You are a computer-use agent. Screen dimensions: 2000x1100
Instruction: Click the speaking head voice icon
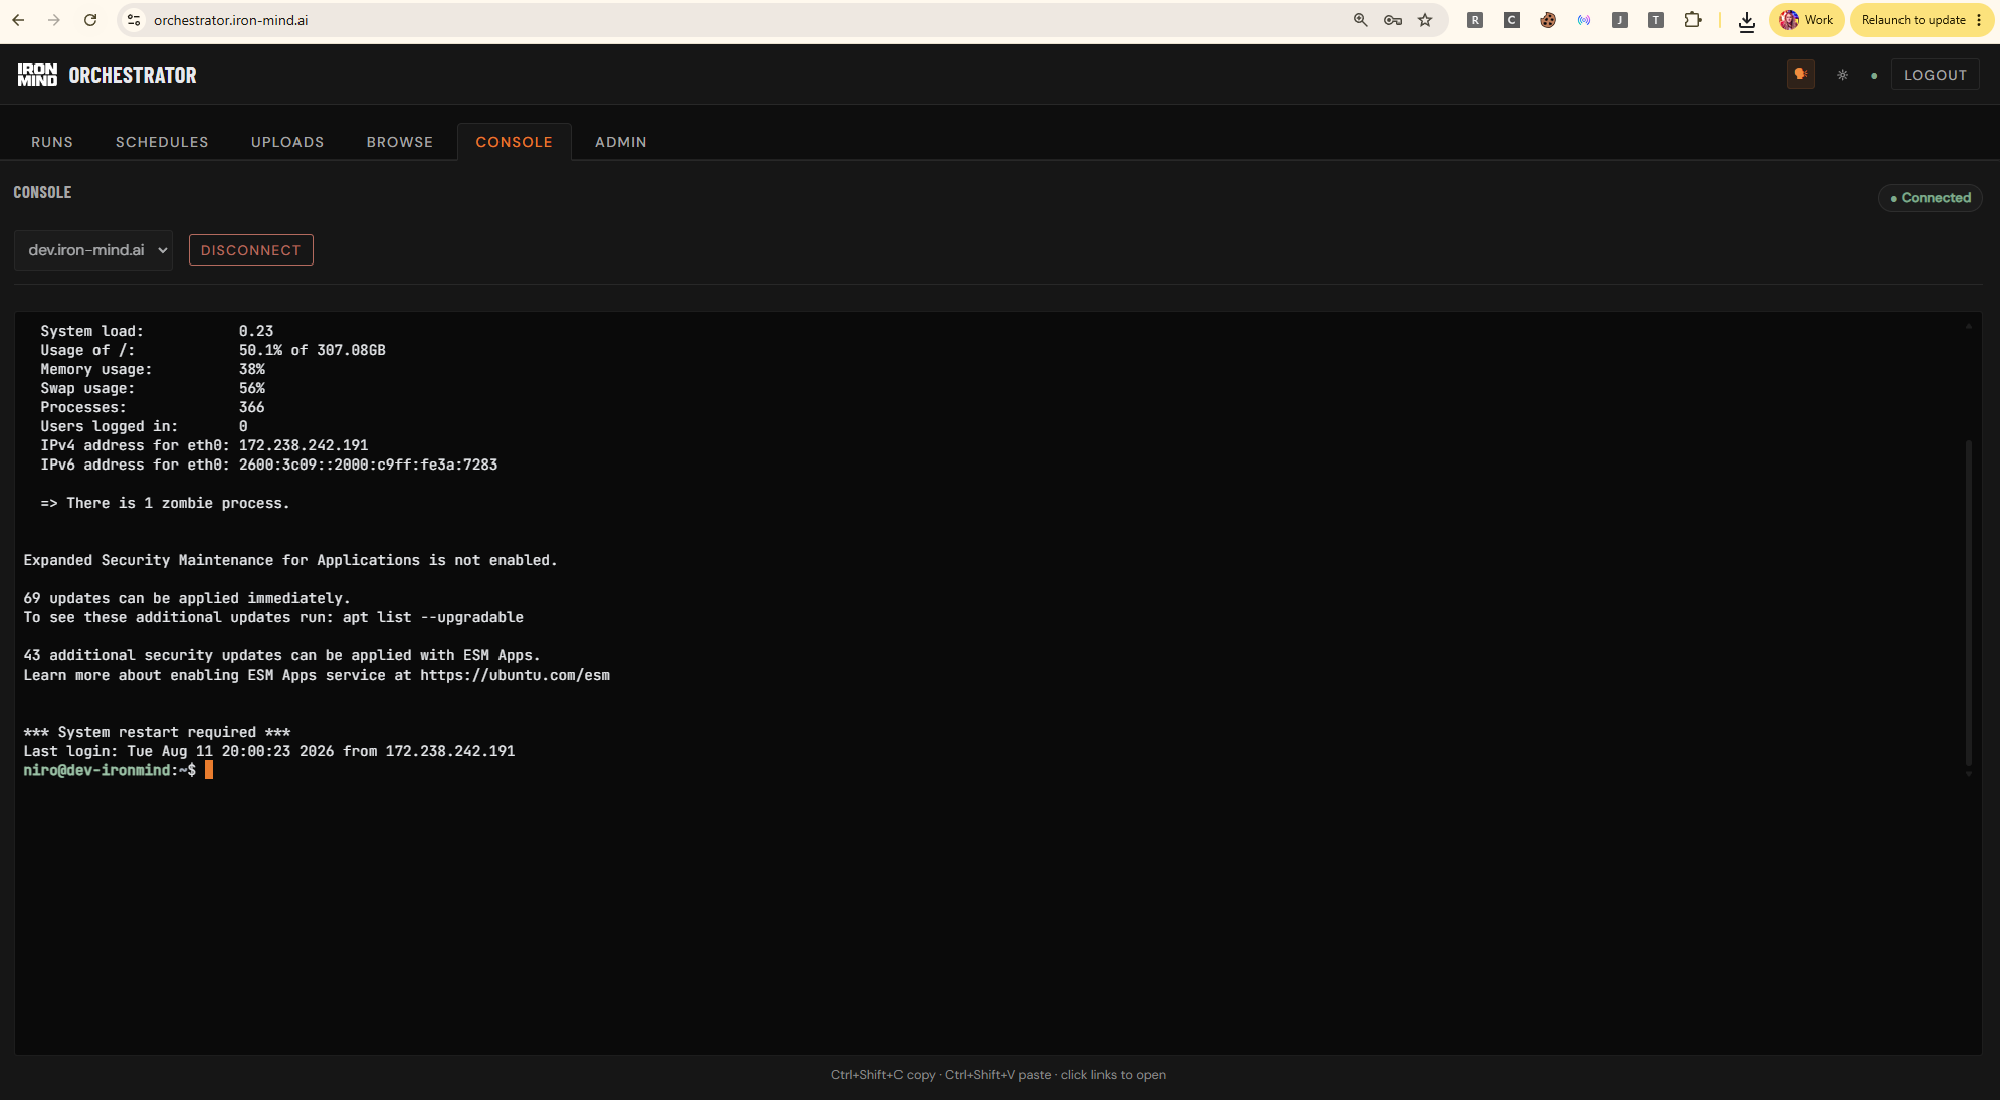point(1801,74)
